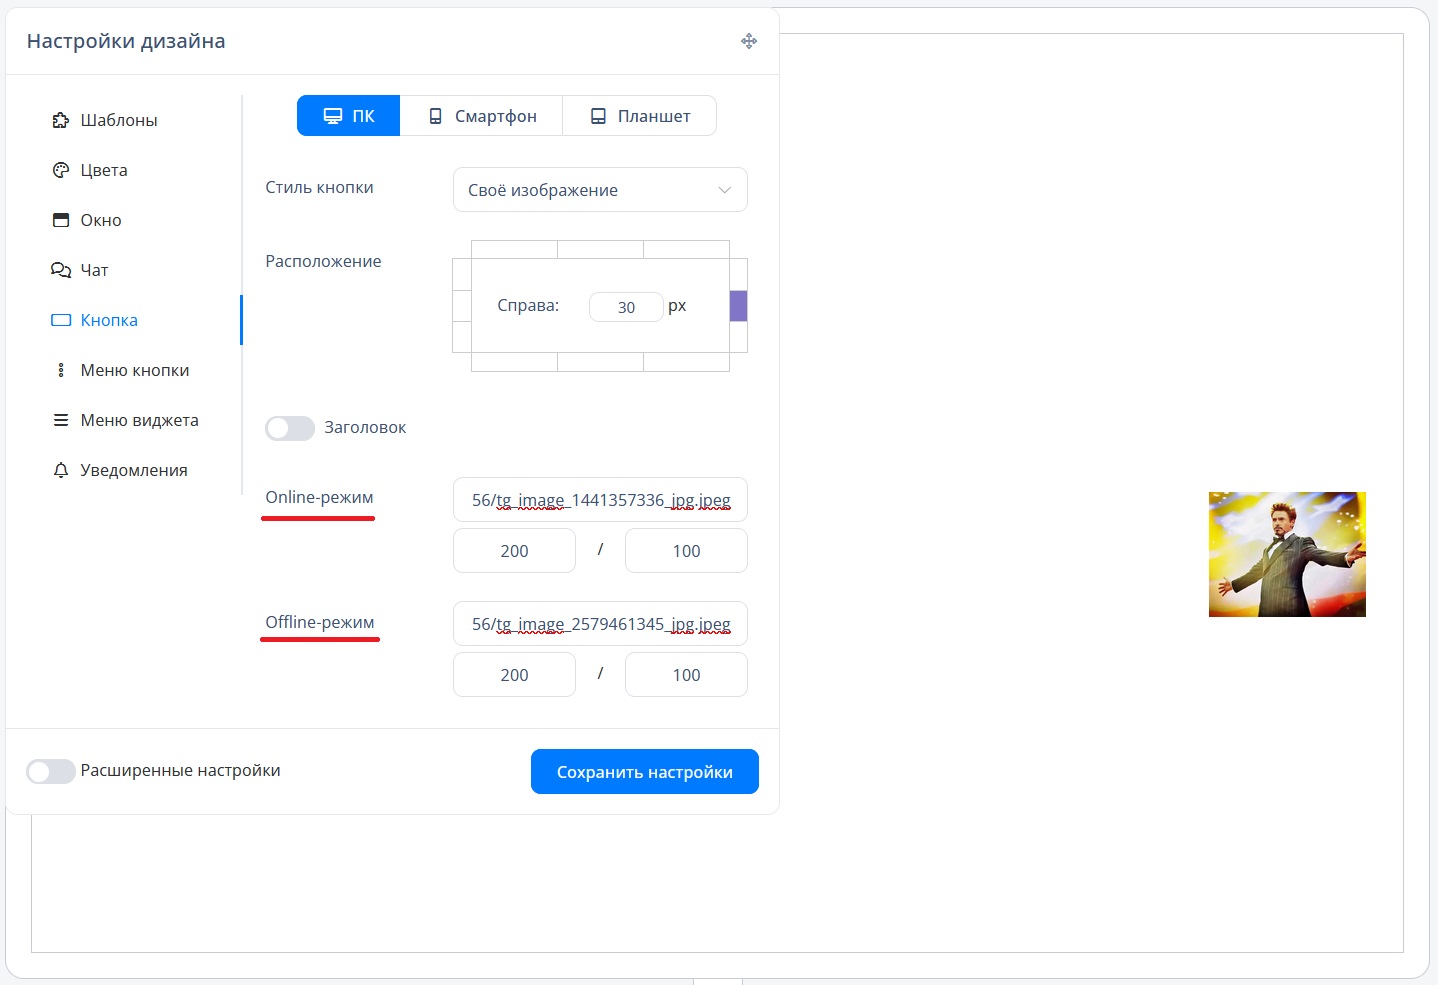The height and width of the screenshot is (985, 1438).
Task: Open the Стиль кнопки dropdown
Action: [599, 190]
